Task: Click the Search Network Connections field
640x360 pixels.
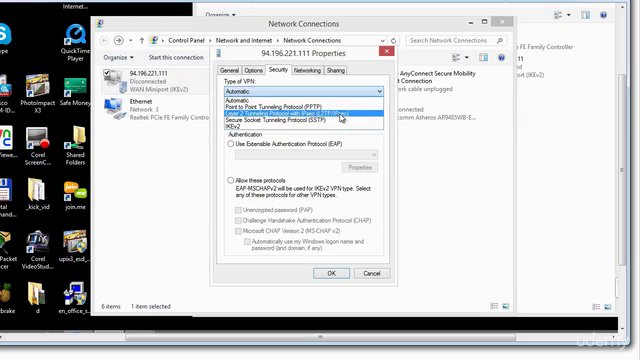Action: (x=456, y=40)
